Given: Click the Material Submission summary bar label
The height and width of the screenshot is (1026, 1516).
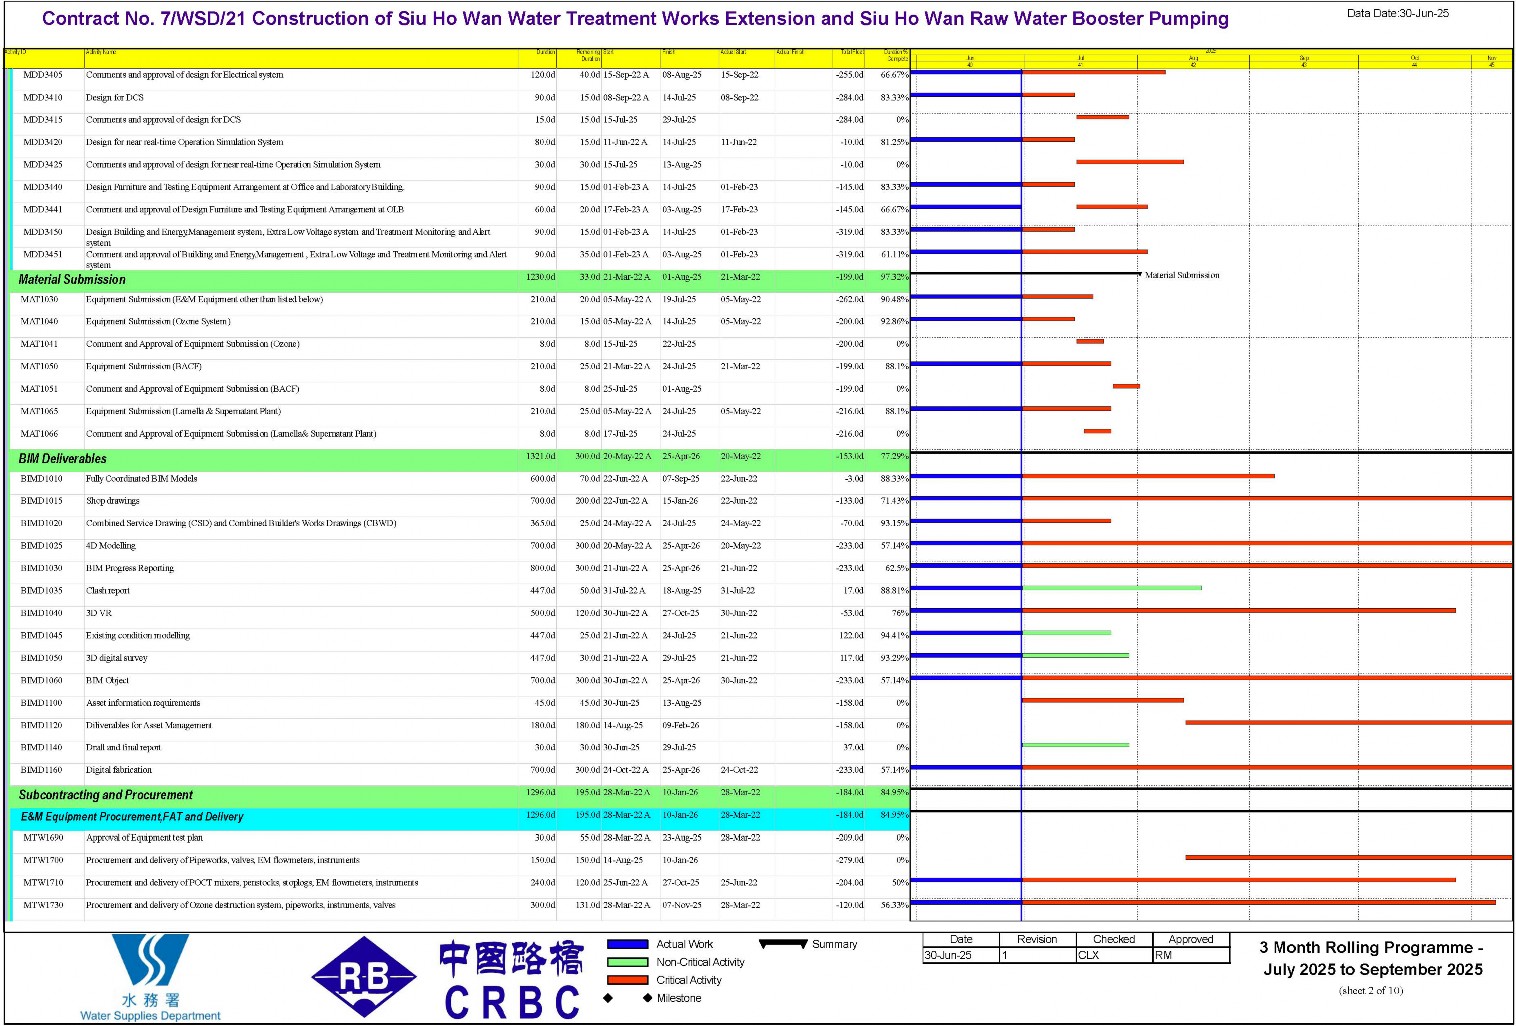Looking at the screenshot, I should pos(1182,275).
